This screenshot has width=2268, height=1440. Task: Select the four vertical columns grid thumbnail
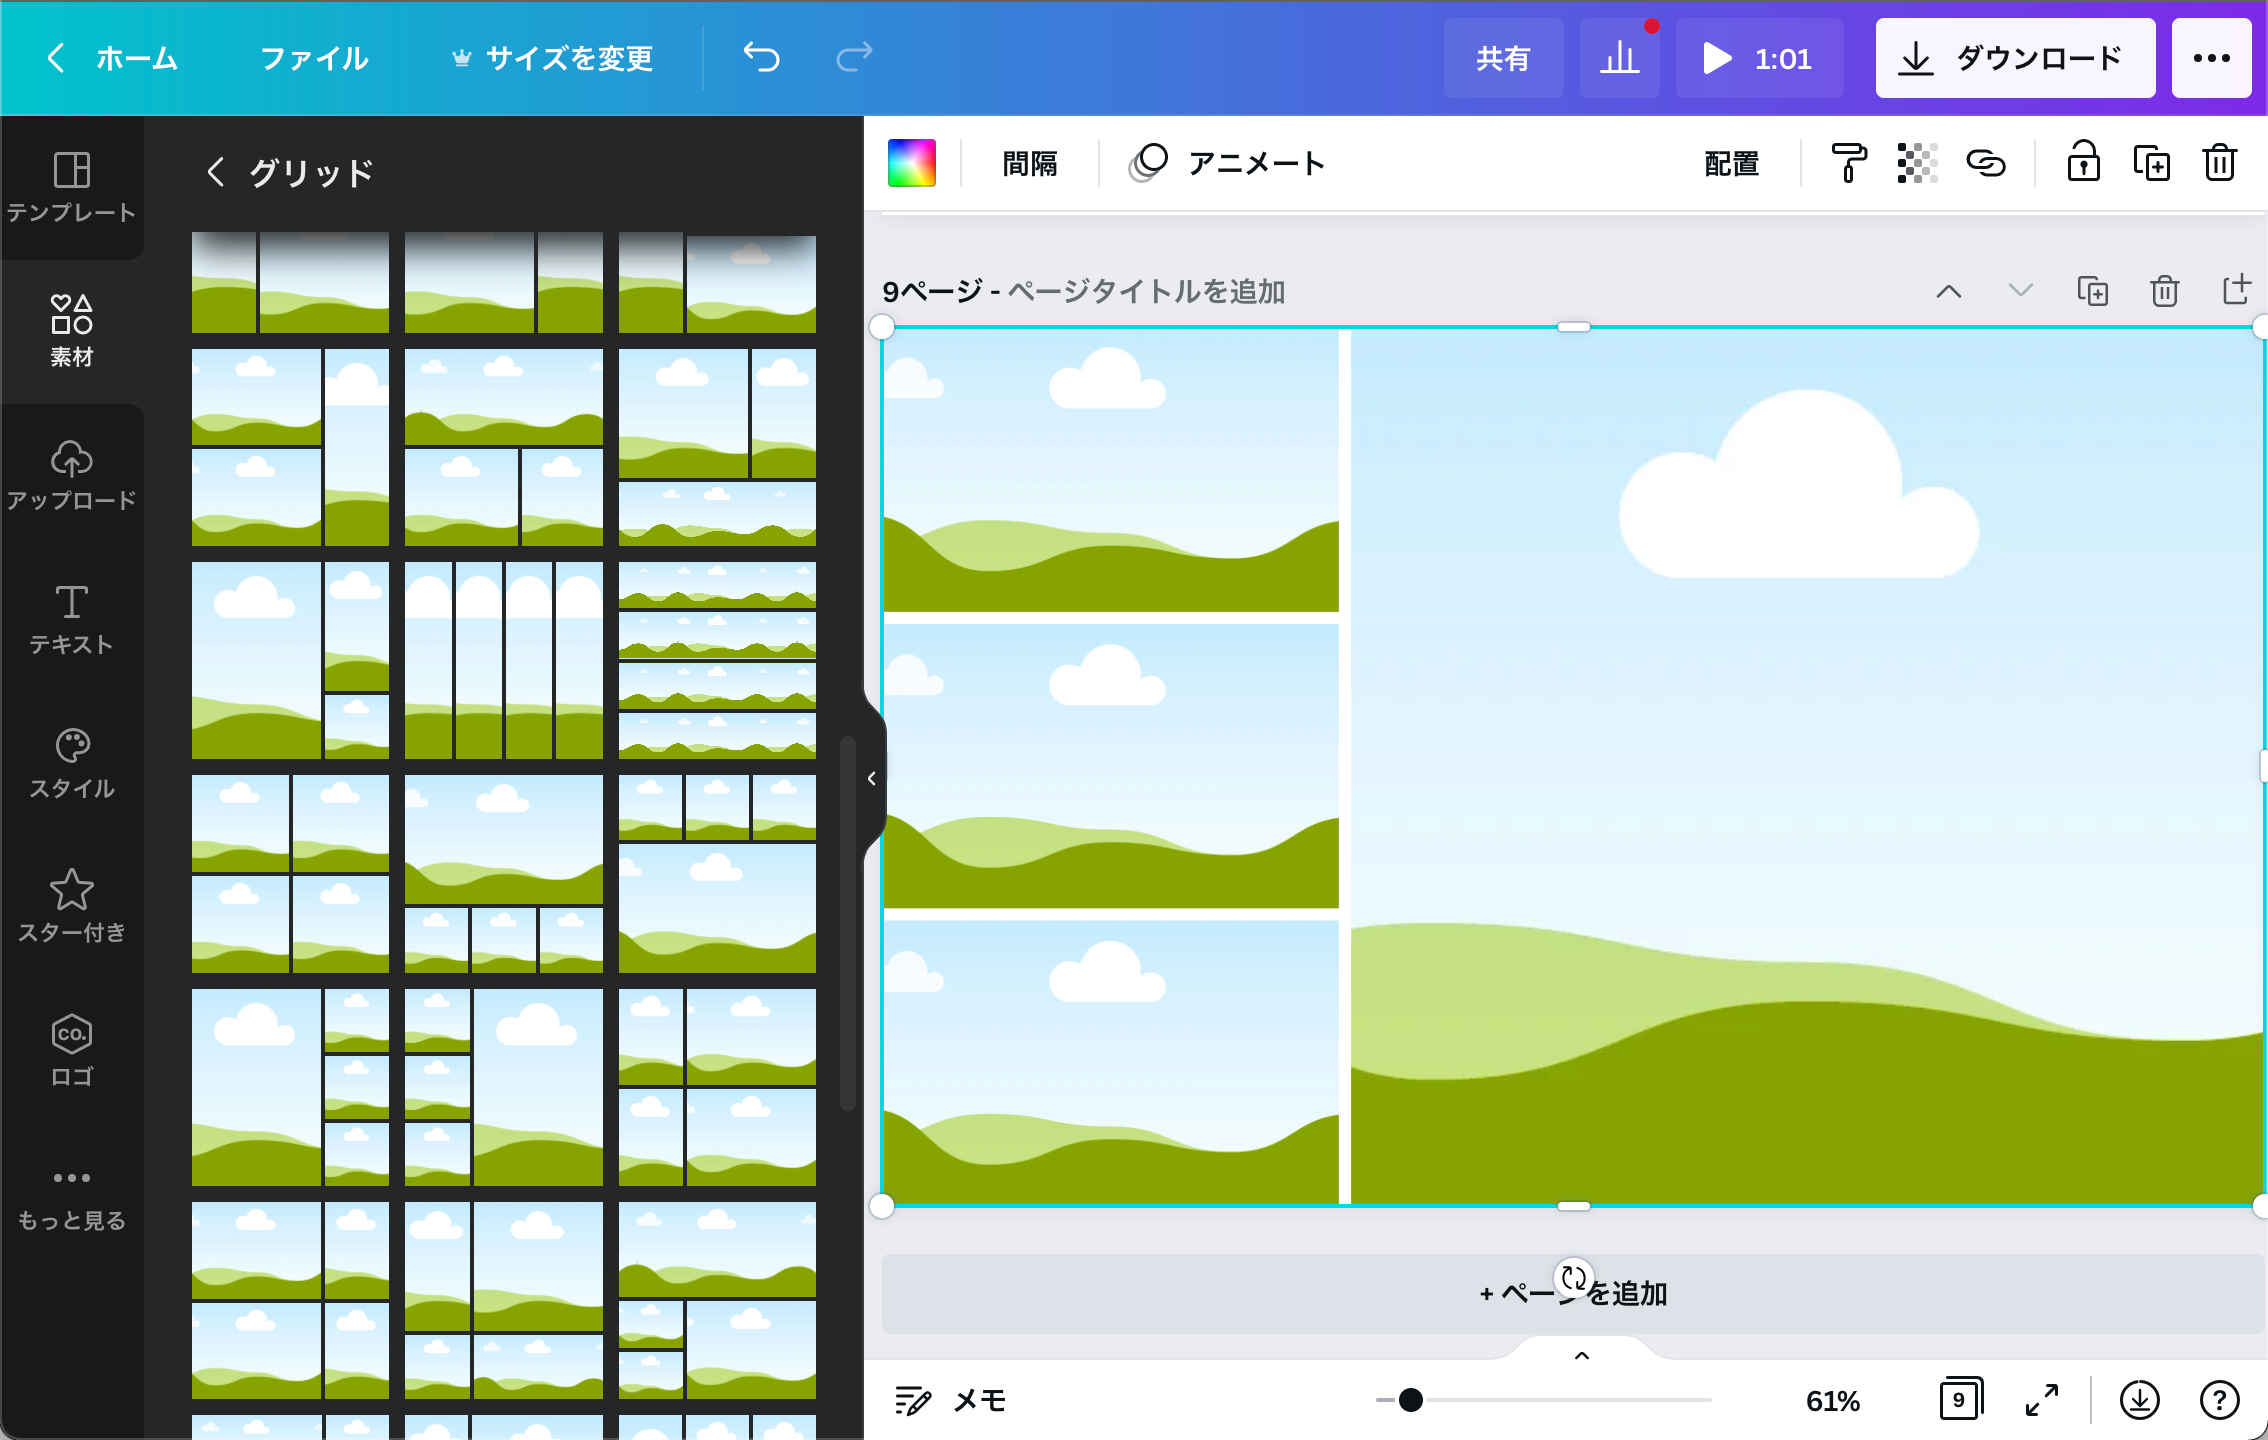[x=503, y=660]
